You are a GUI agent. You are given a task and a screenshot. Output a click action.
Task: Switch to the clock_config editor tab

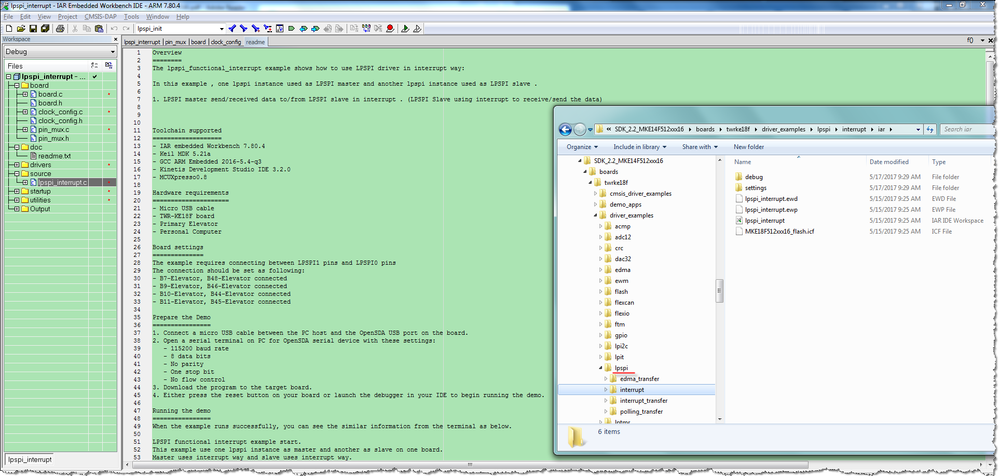pyautogui.click(x=226, y=41)
